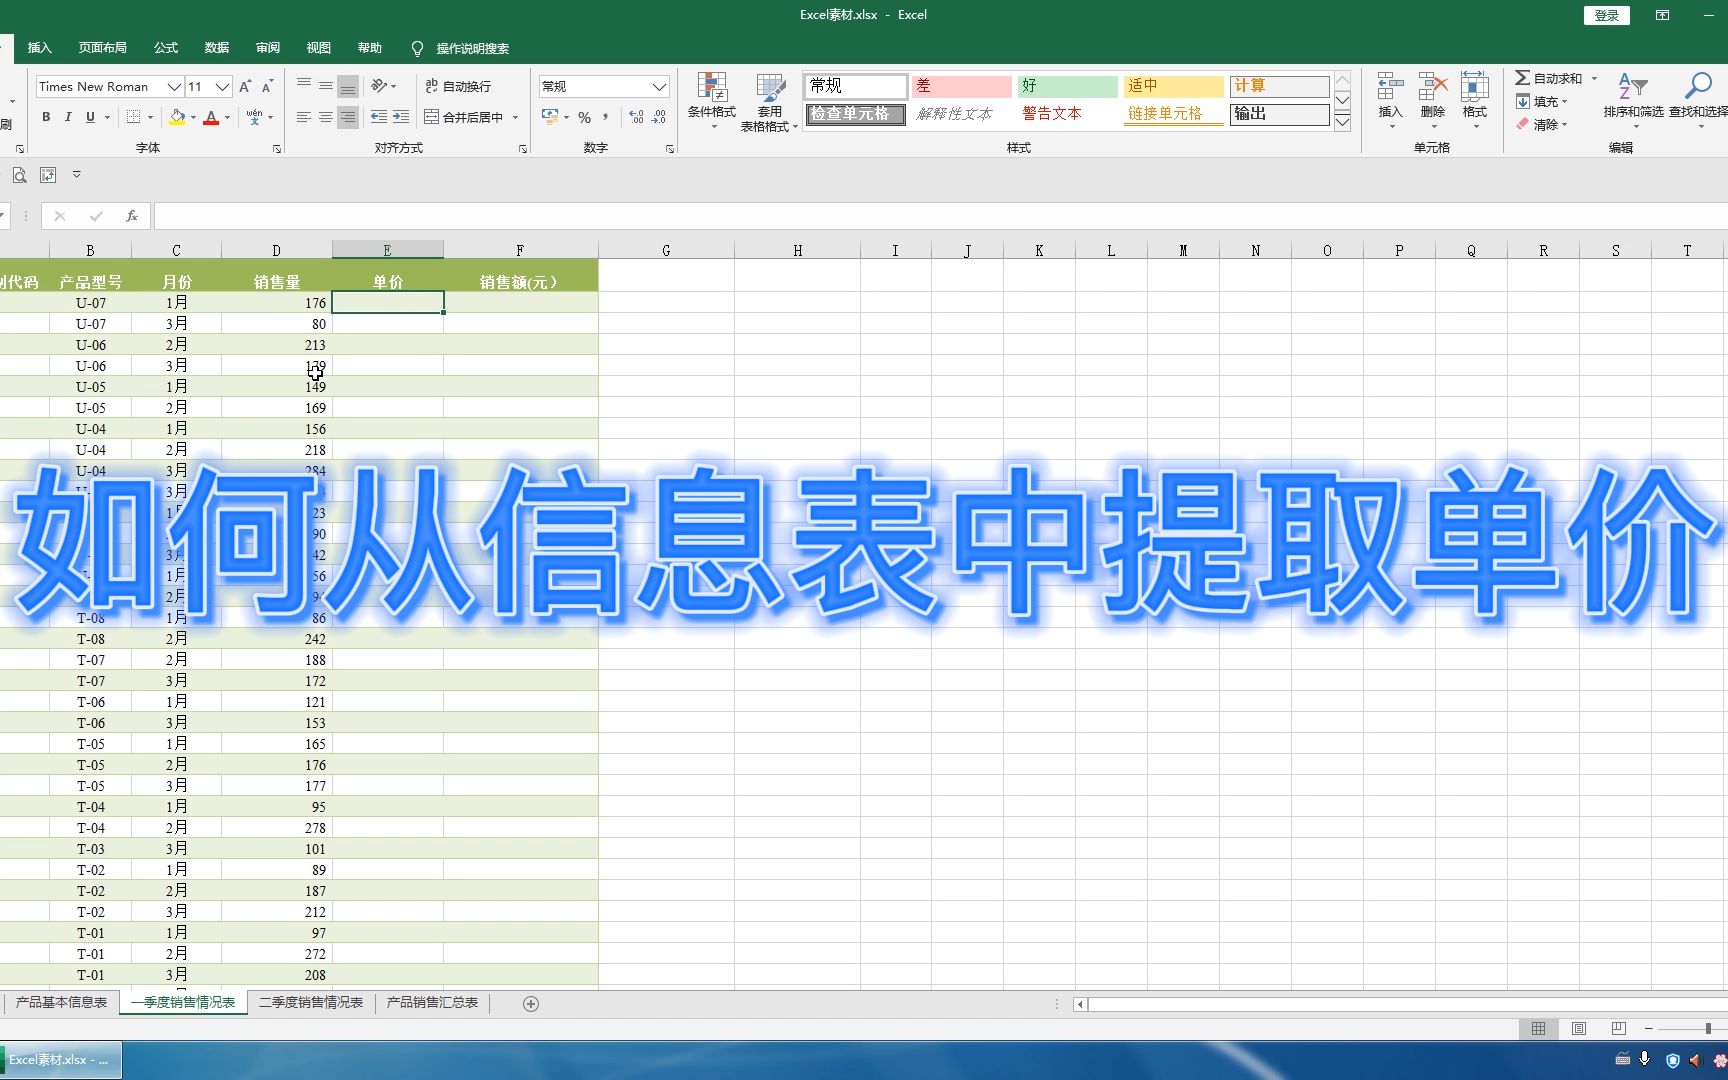Open the 公式 ribbon tab
The width and height of the screenshot is (1728, 1080).
tap(166, 48)
